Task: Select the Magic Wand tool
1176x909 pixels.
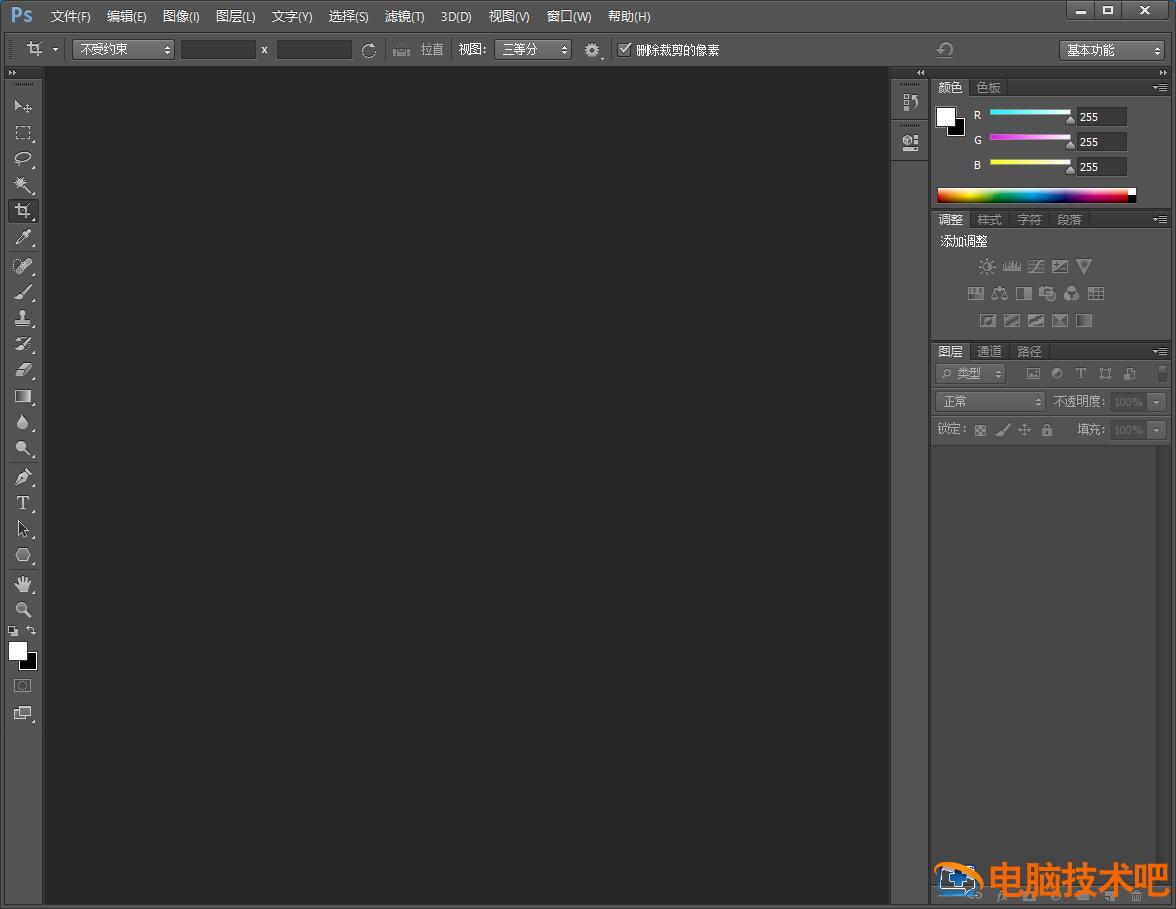Action: point(22,184)
